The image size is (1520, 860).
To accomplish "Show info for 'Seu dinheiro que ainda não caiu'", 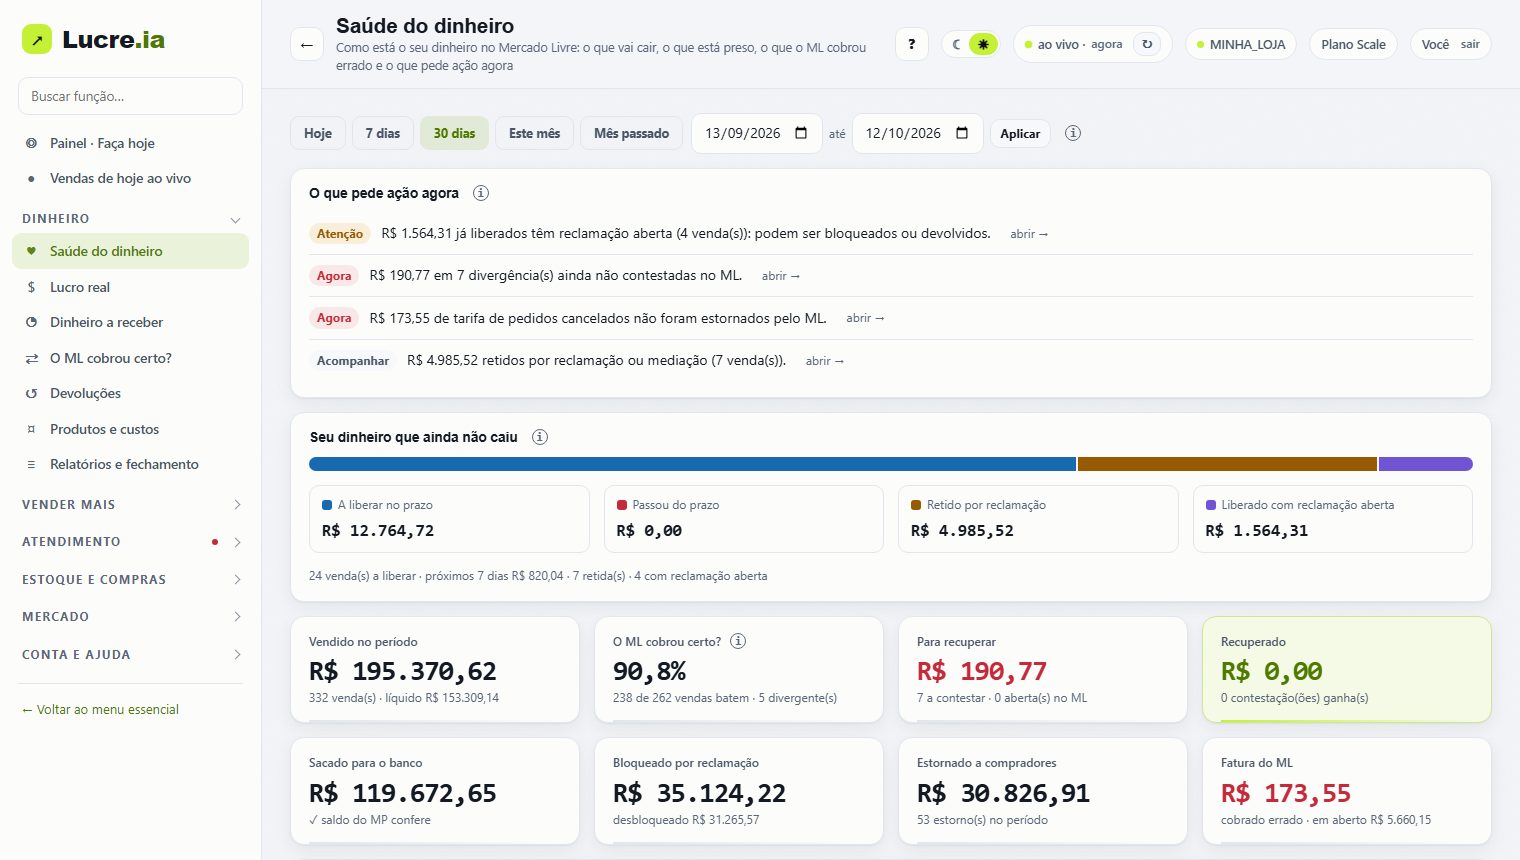I will 540,437.
